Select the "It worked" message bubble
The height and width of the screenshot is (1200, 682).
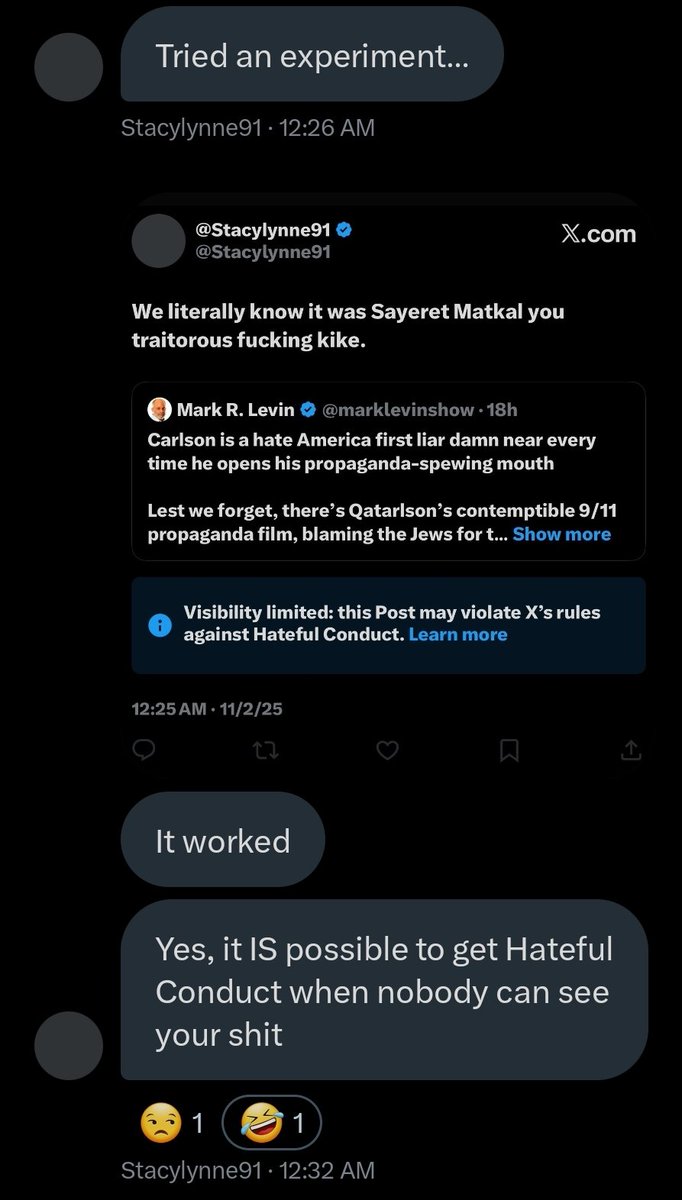(x=222, y=840)
